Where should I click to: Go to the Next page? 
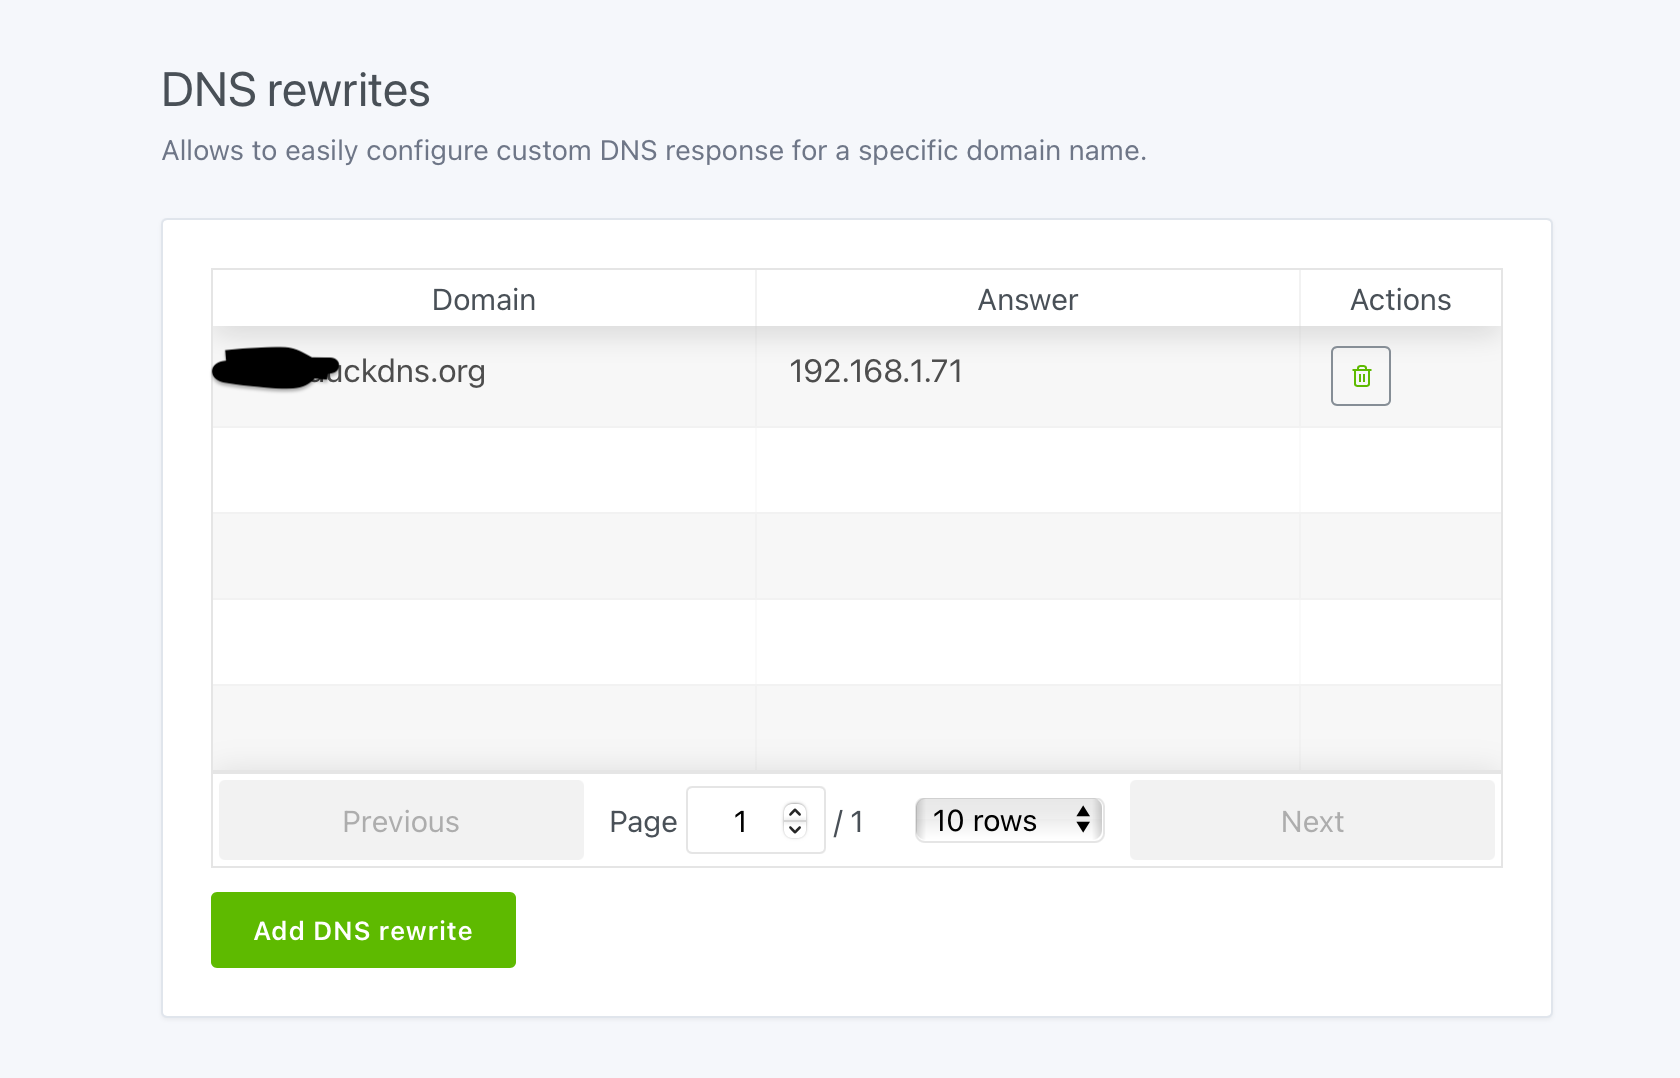pos(1312,820)
